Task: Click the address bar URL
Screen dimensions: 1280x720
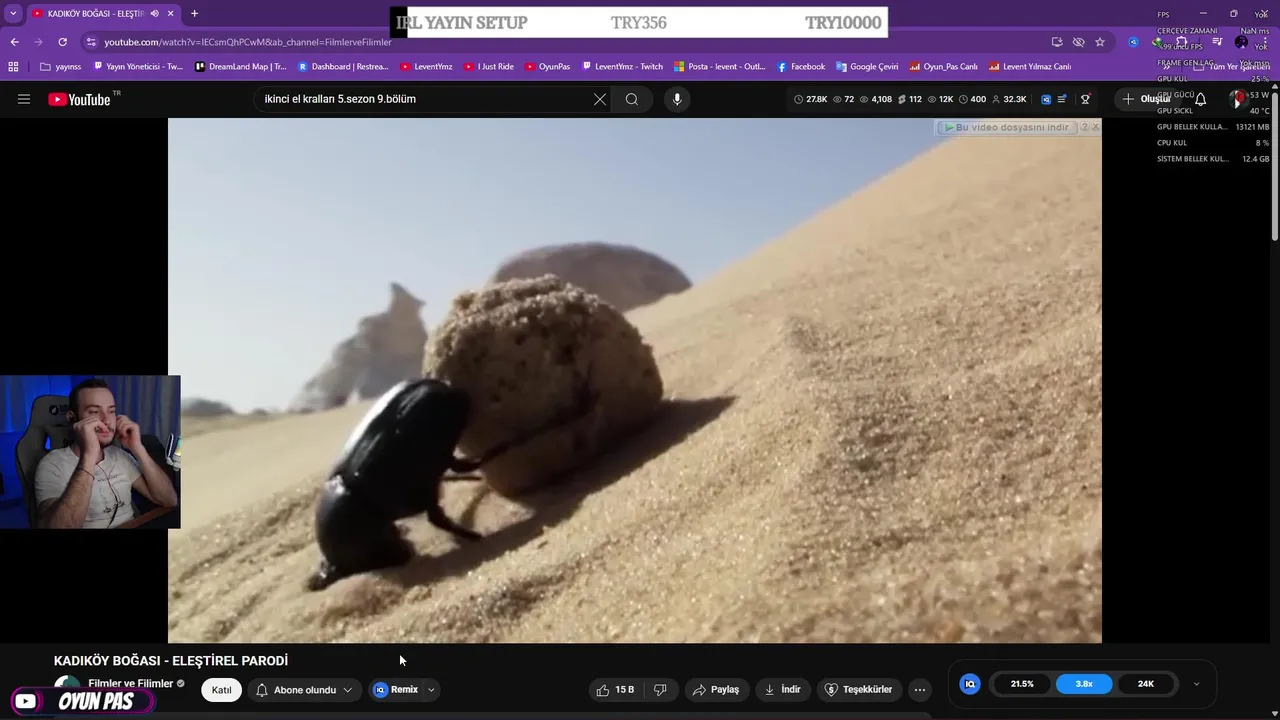Action: click(x=248, y=42)
